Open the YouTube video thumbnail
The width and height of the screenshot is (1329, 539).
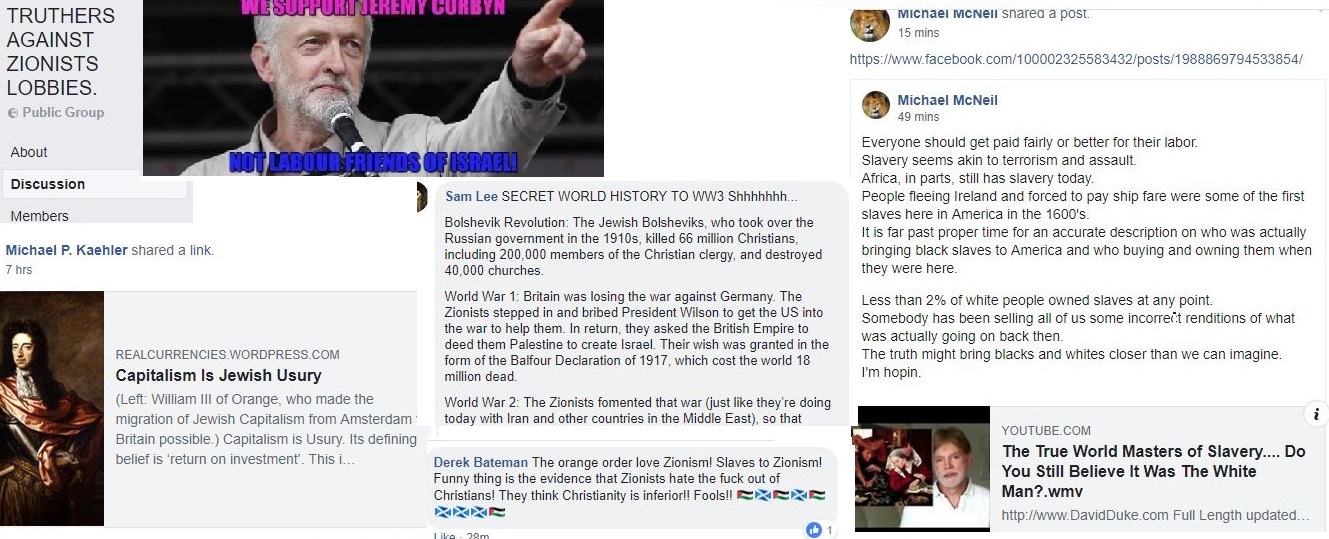[920, 467]
